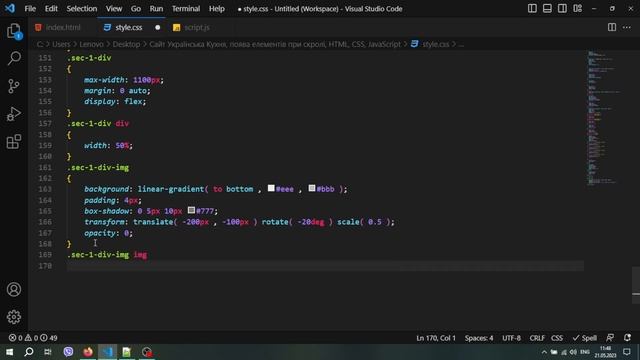
Task: Open Windows taskbar search
Action: 29,352
